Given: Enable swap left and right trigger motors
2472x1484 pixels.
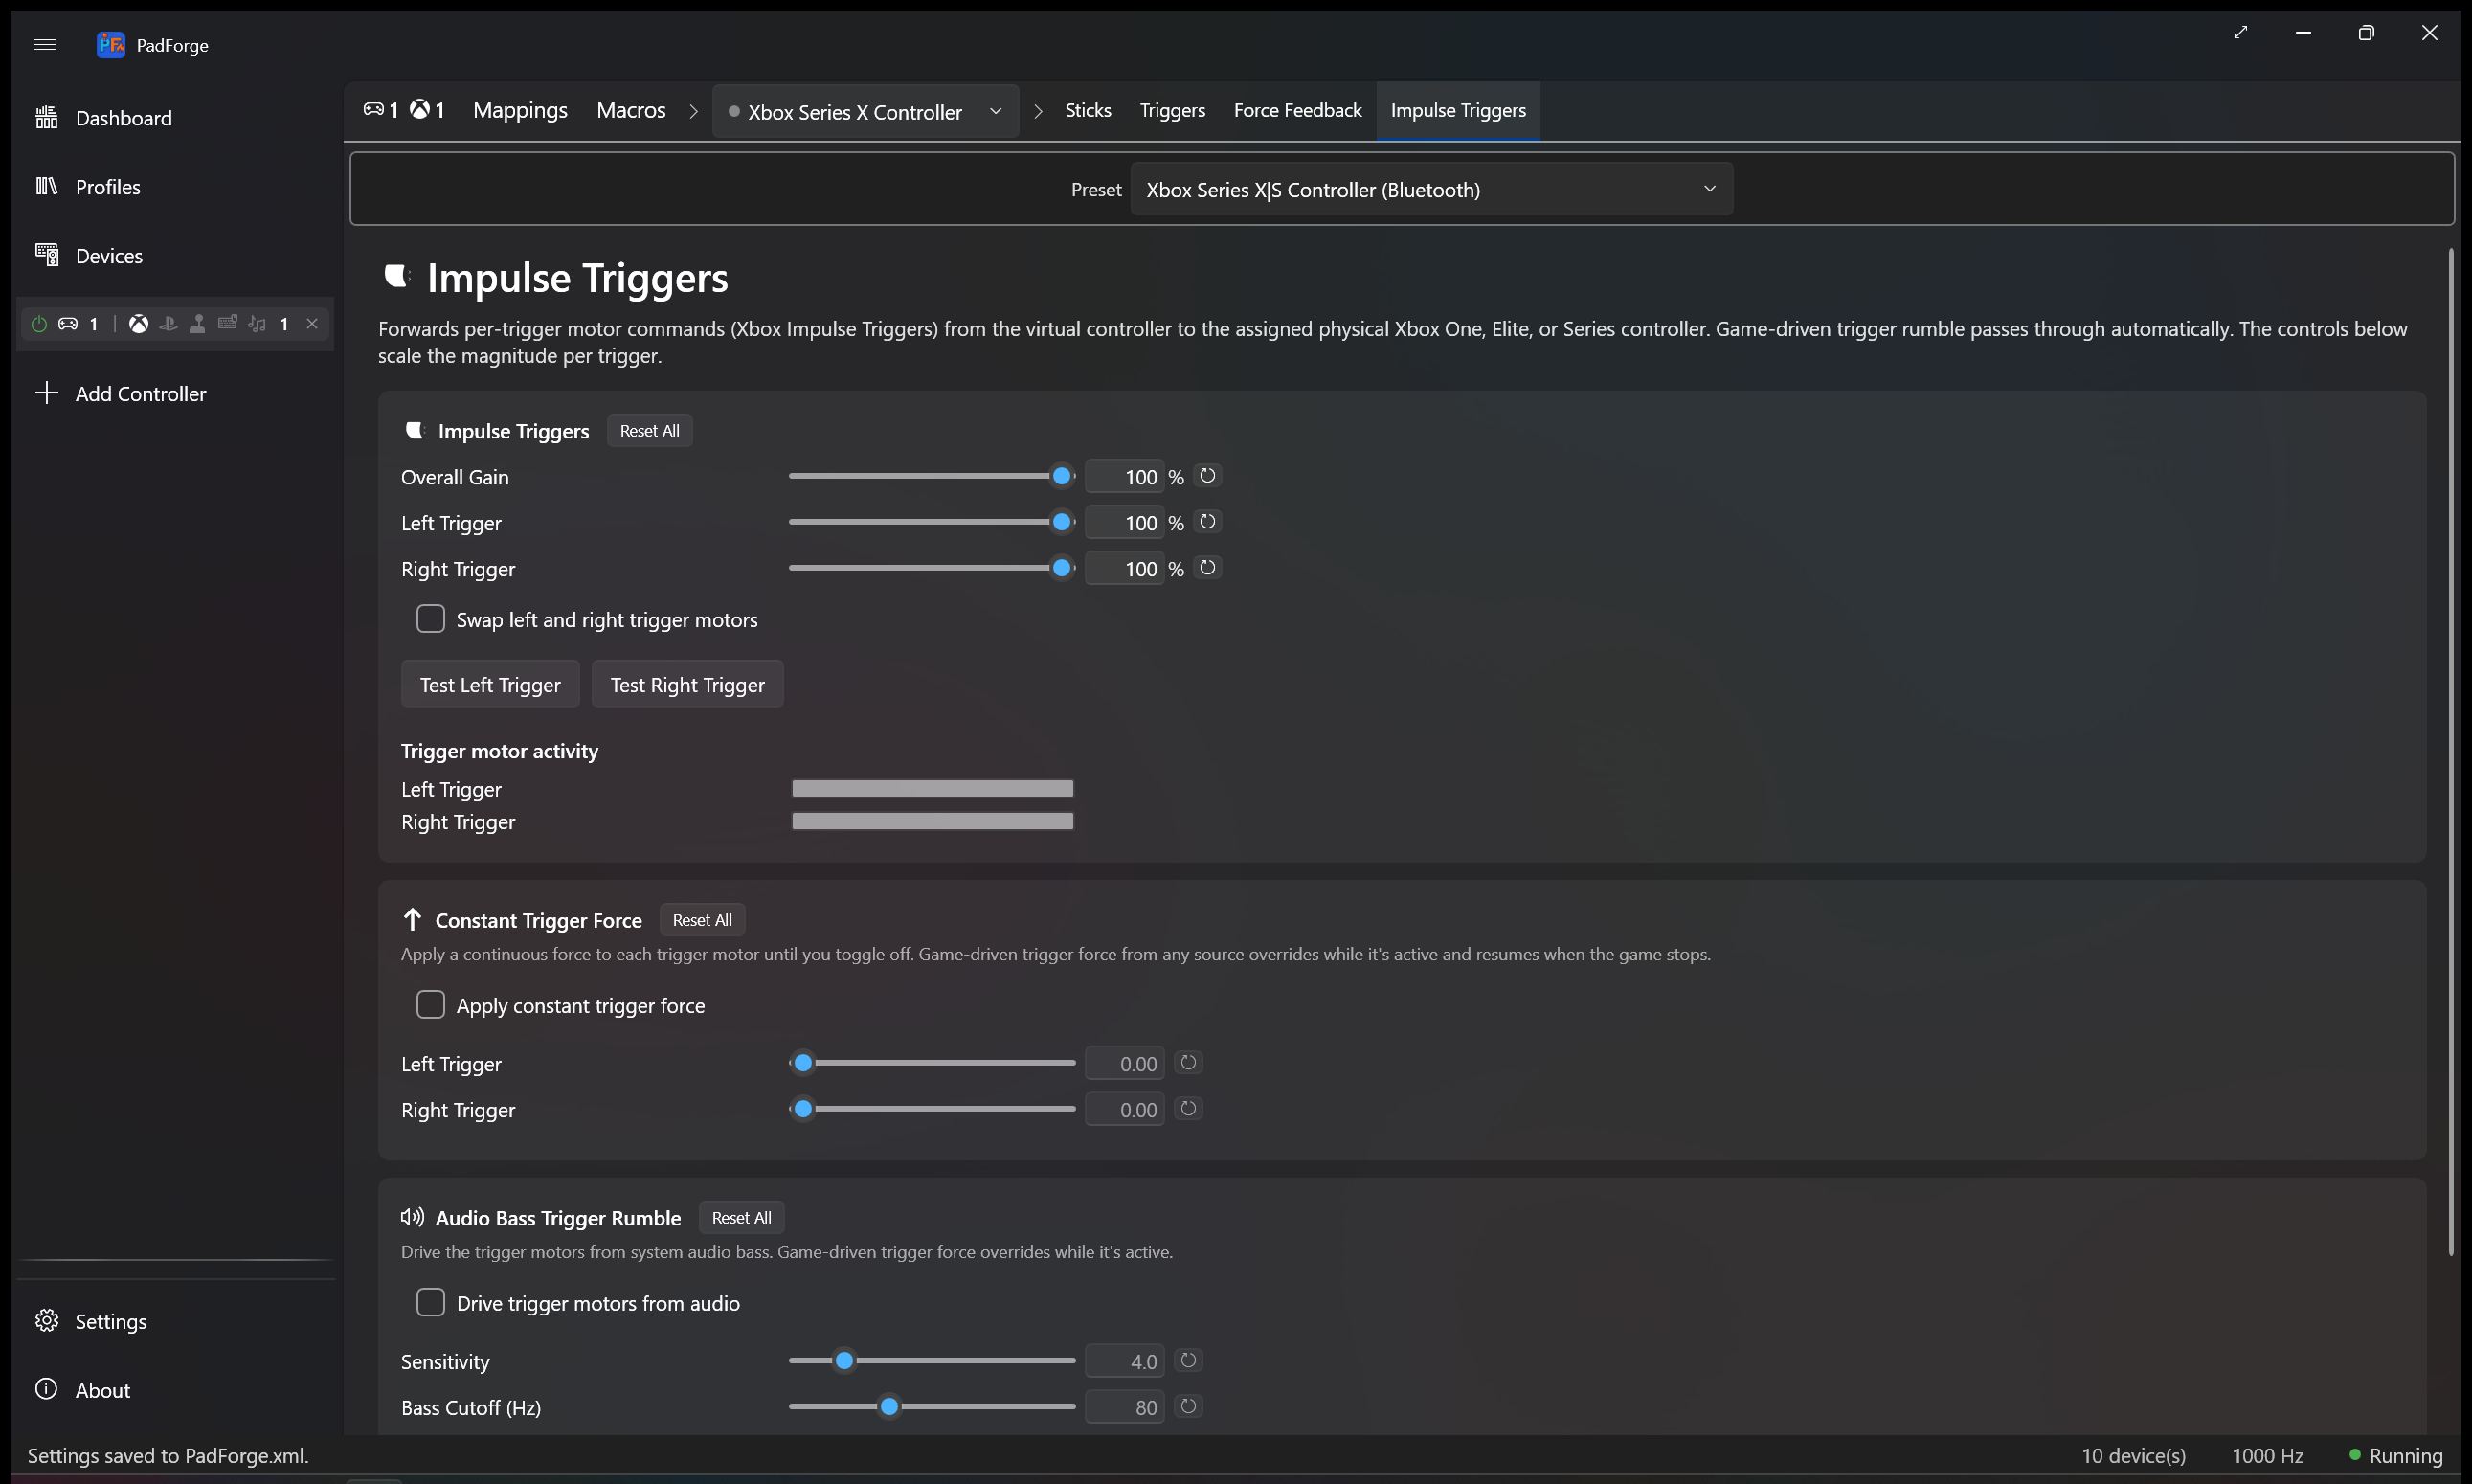Looking at the screenshot, I should [431, 619].
